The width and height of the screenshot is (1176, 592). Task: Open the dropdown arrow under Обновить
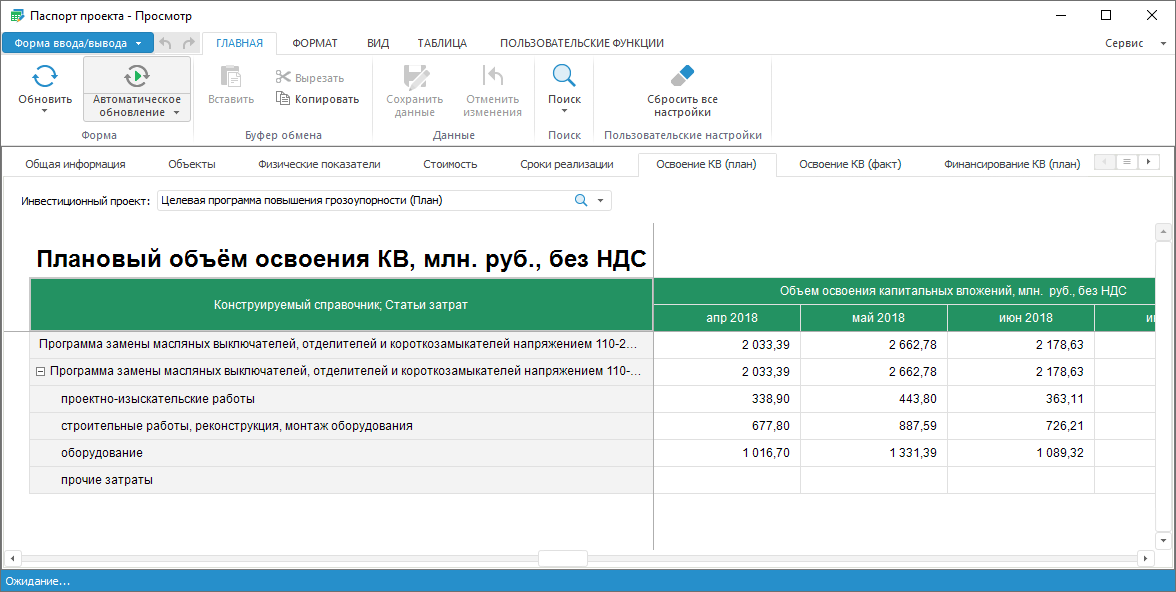point(45,111)
